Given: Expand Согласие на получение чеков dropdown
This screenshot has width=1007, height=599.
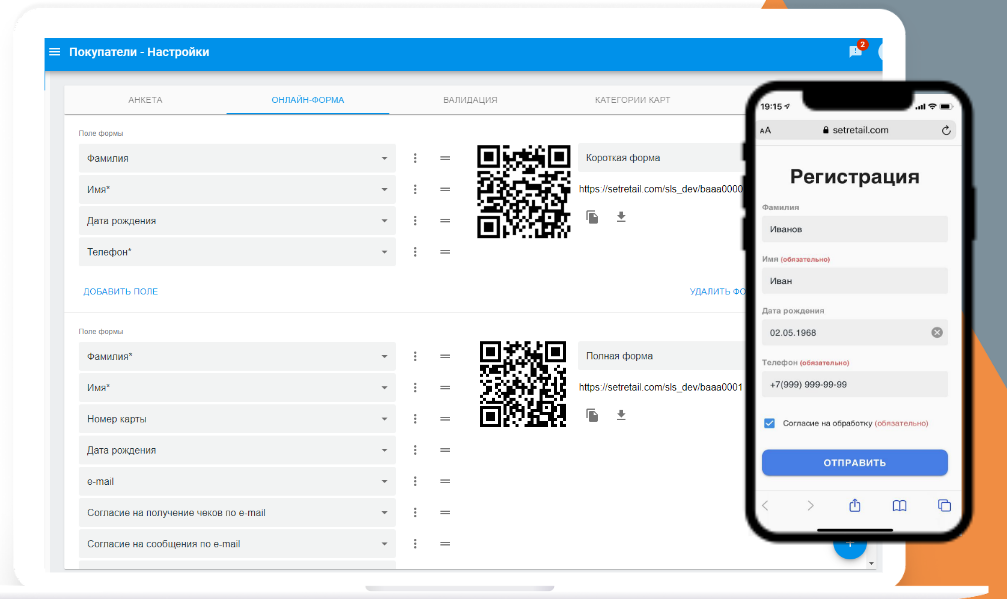Looking at the screenshot, I should 384,513.
